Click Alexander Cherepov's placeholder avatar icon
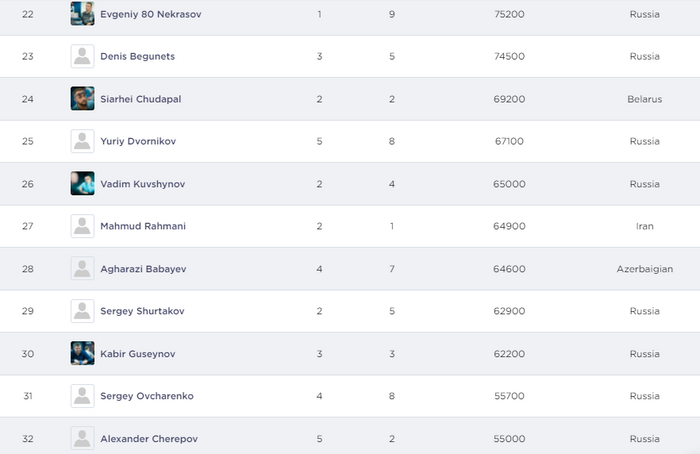The image size is (700, 454). (x=82, y=438)
